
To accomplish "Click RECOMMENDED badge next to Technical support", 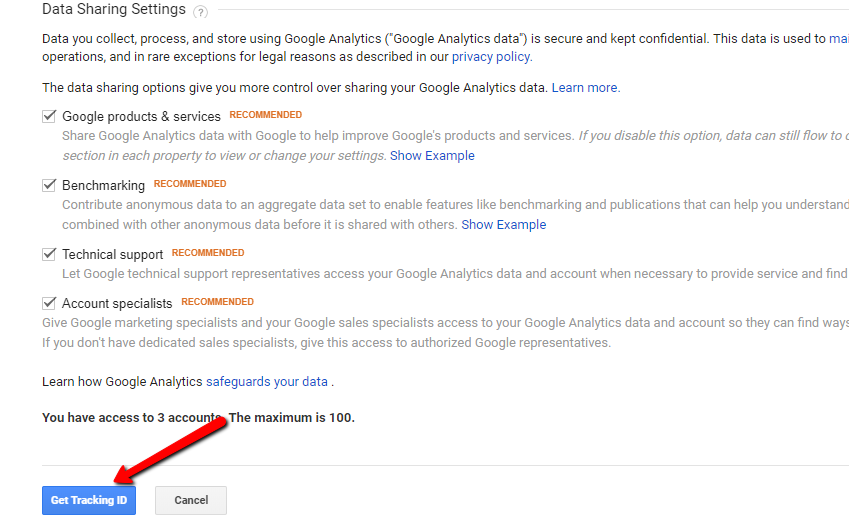I will coord(208,253).
